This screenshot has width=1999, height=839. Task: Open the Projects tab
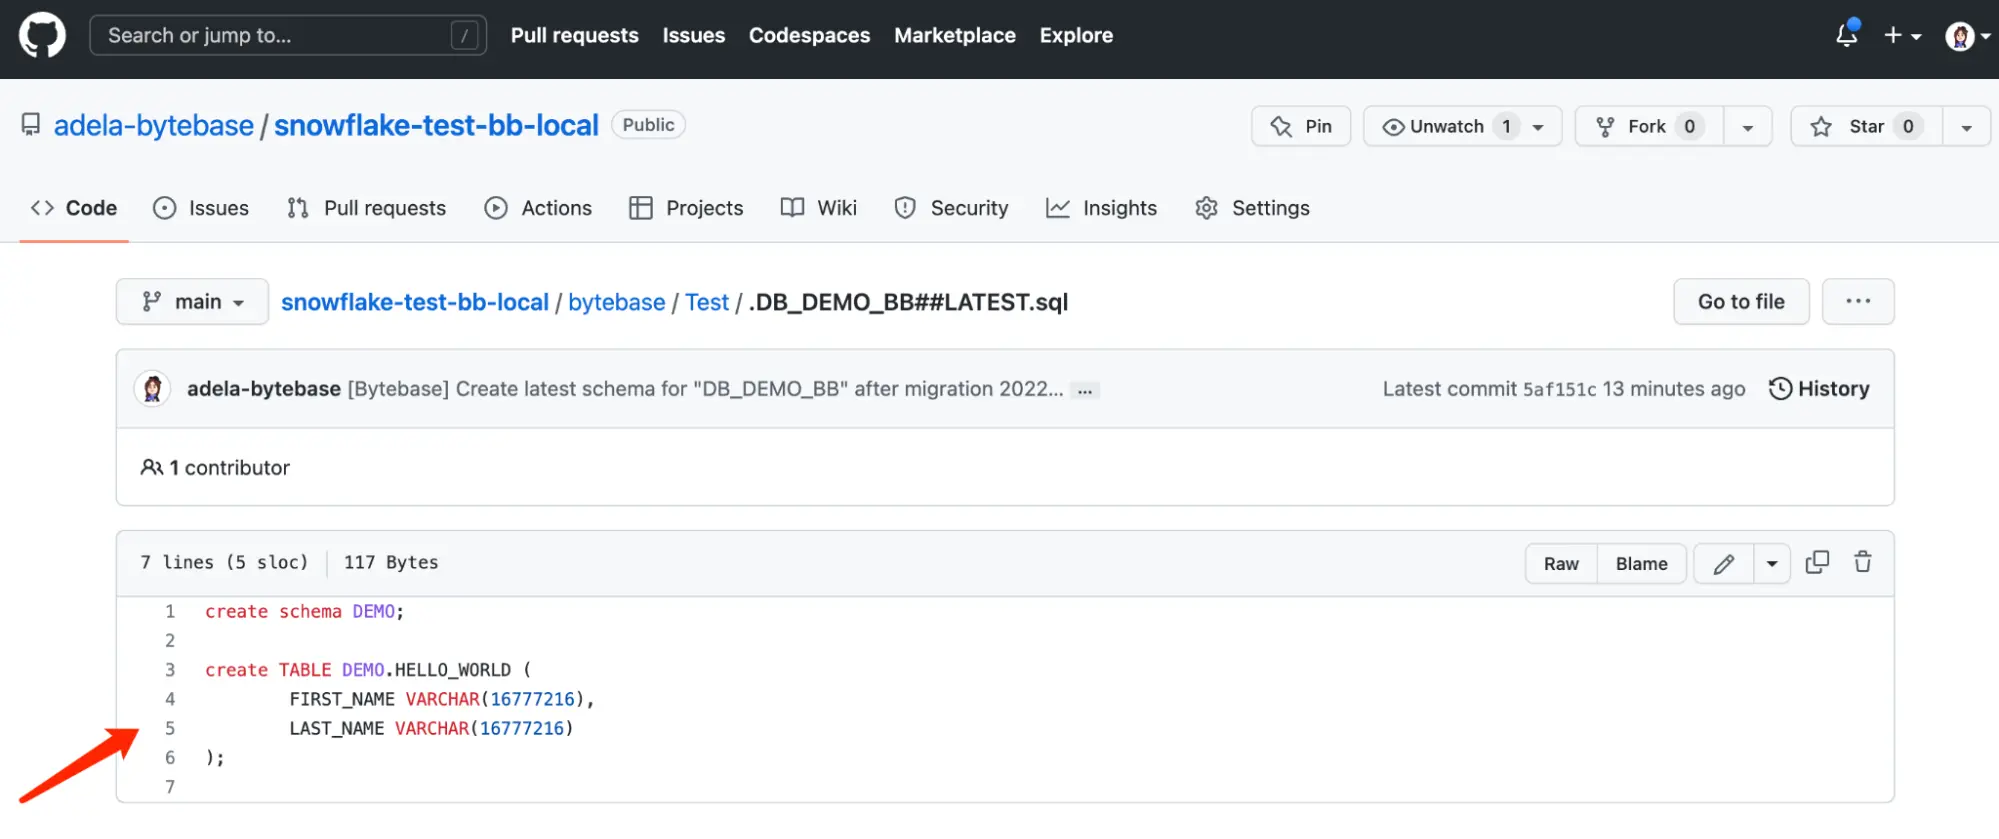[x=686, y=208]
